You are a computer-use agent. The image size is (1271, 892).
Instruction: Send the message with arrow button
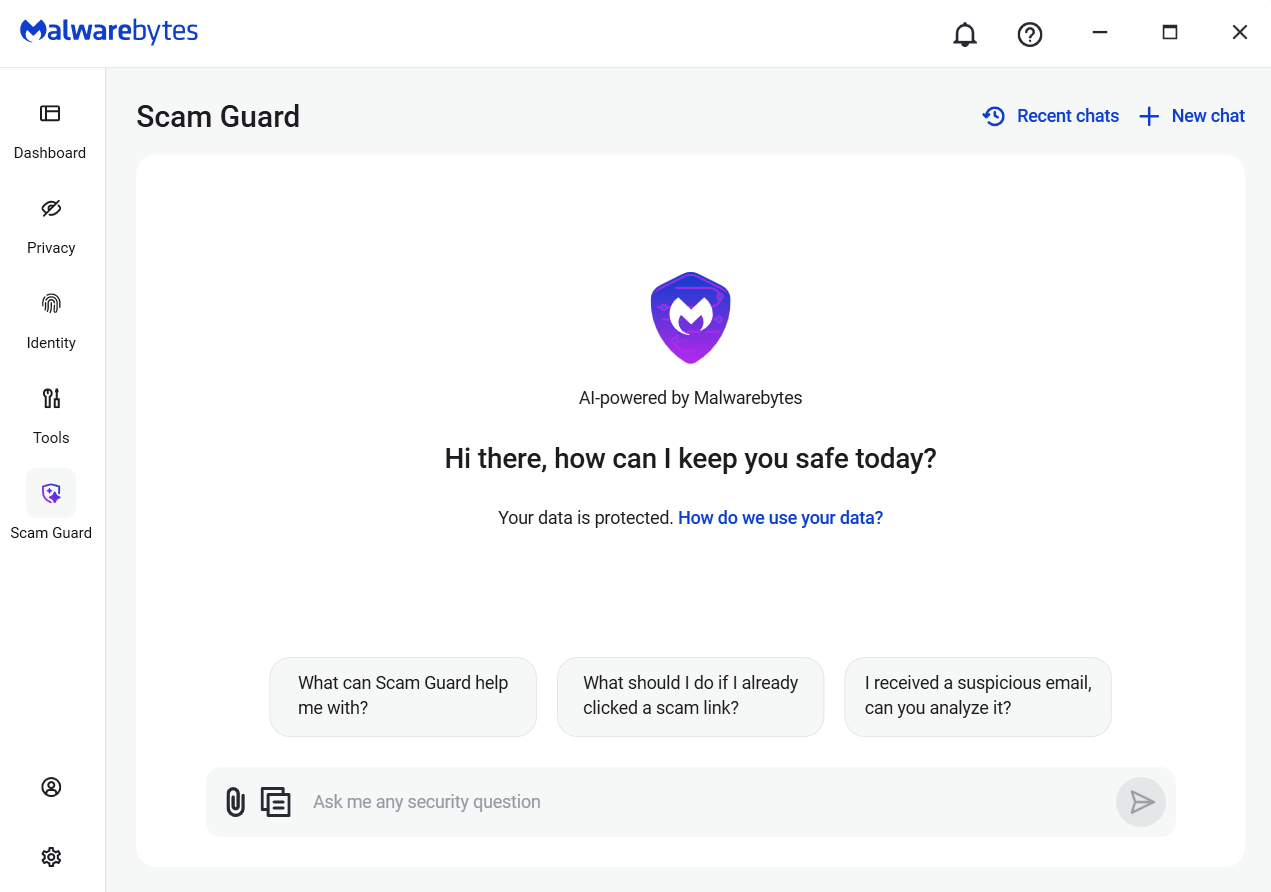coord(1141,802)
